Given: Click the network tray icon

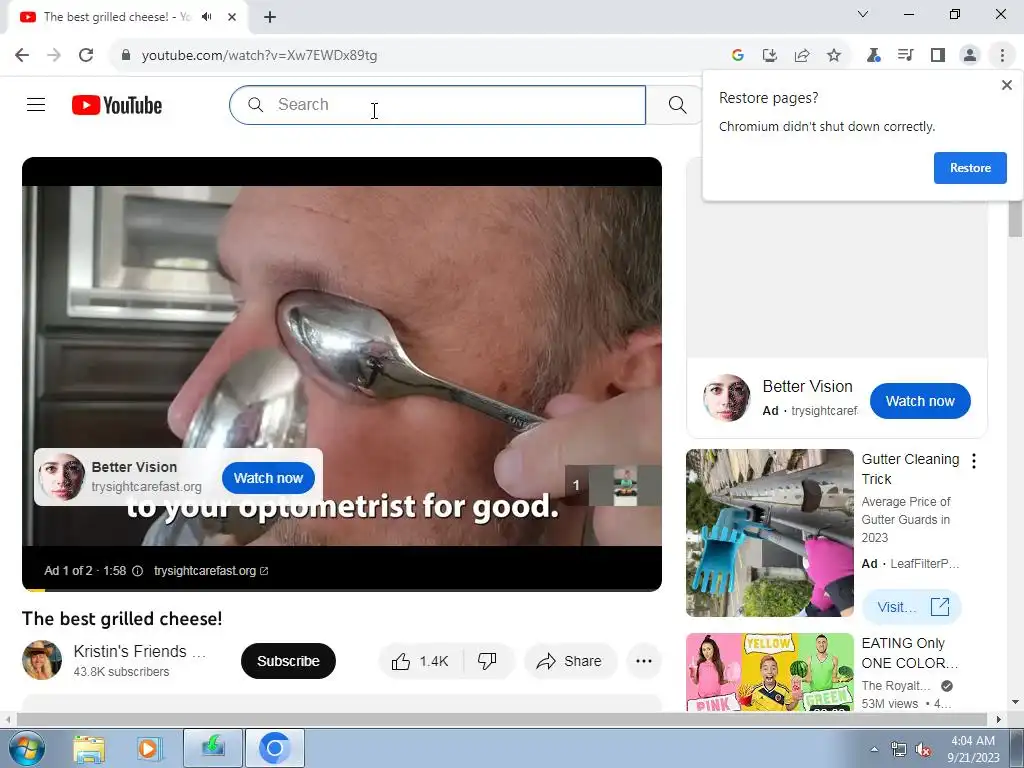Looking at the screenshot, I should pyautogui.click(x=899, y=750).
